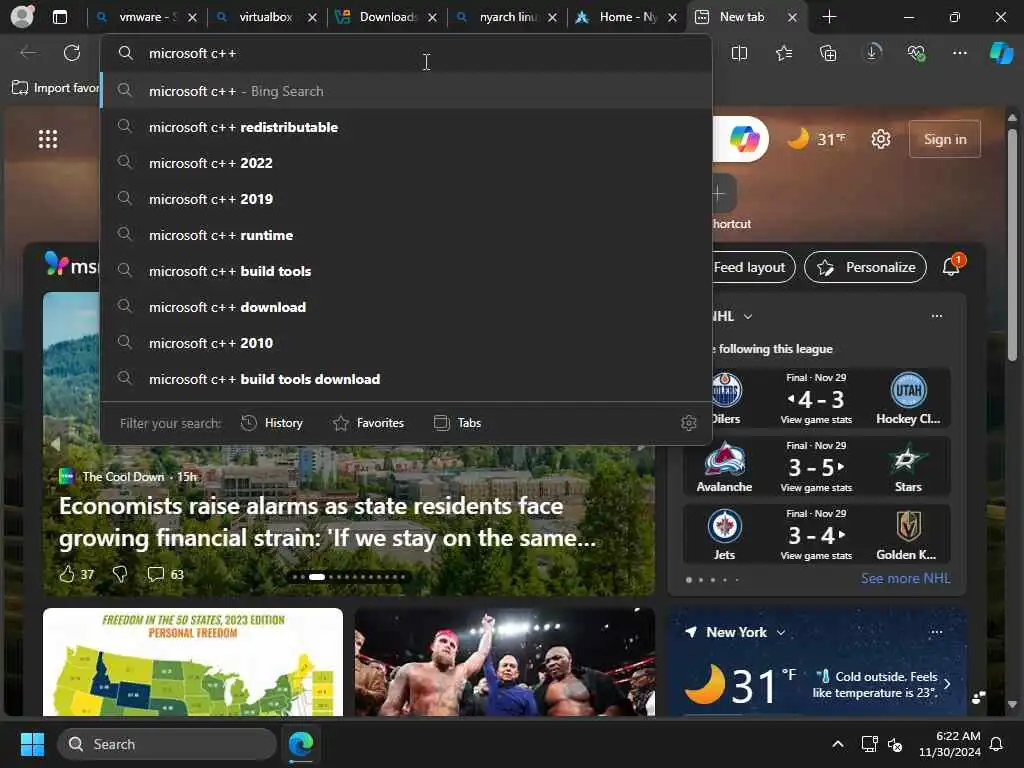
Task: Click the Sign in button
Action: tap(944, 139)
